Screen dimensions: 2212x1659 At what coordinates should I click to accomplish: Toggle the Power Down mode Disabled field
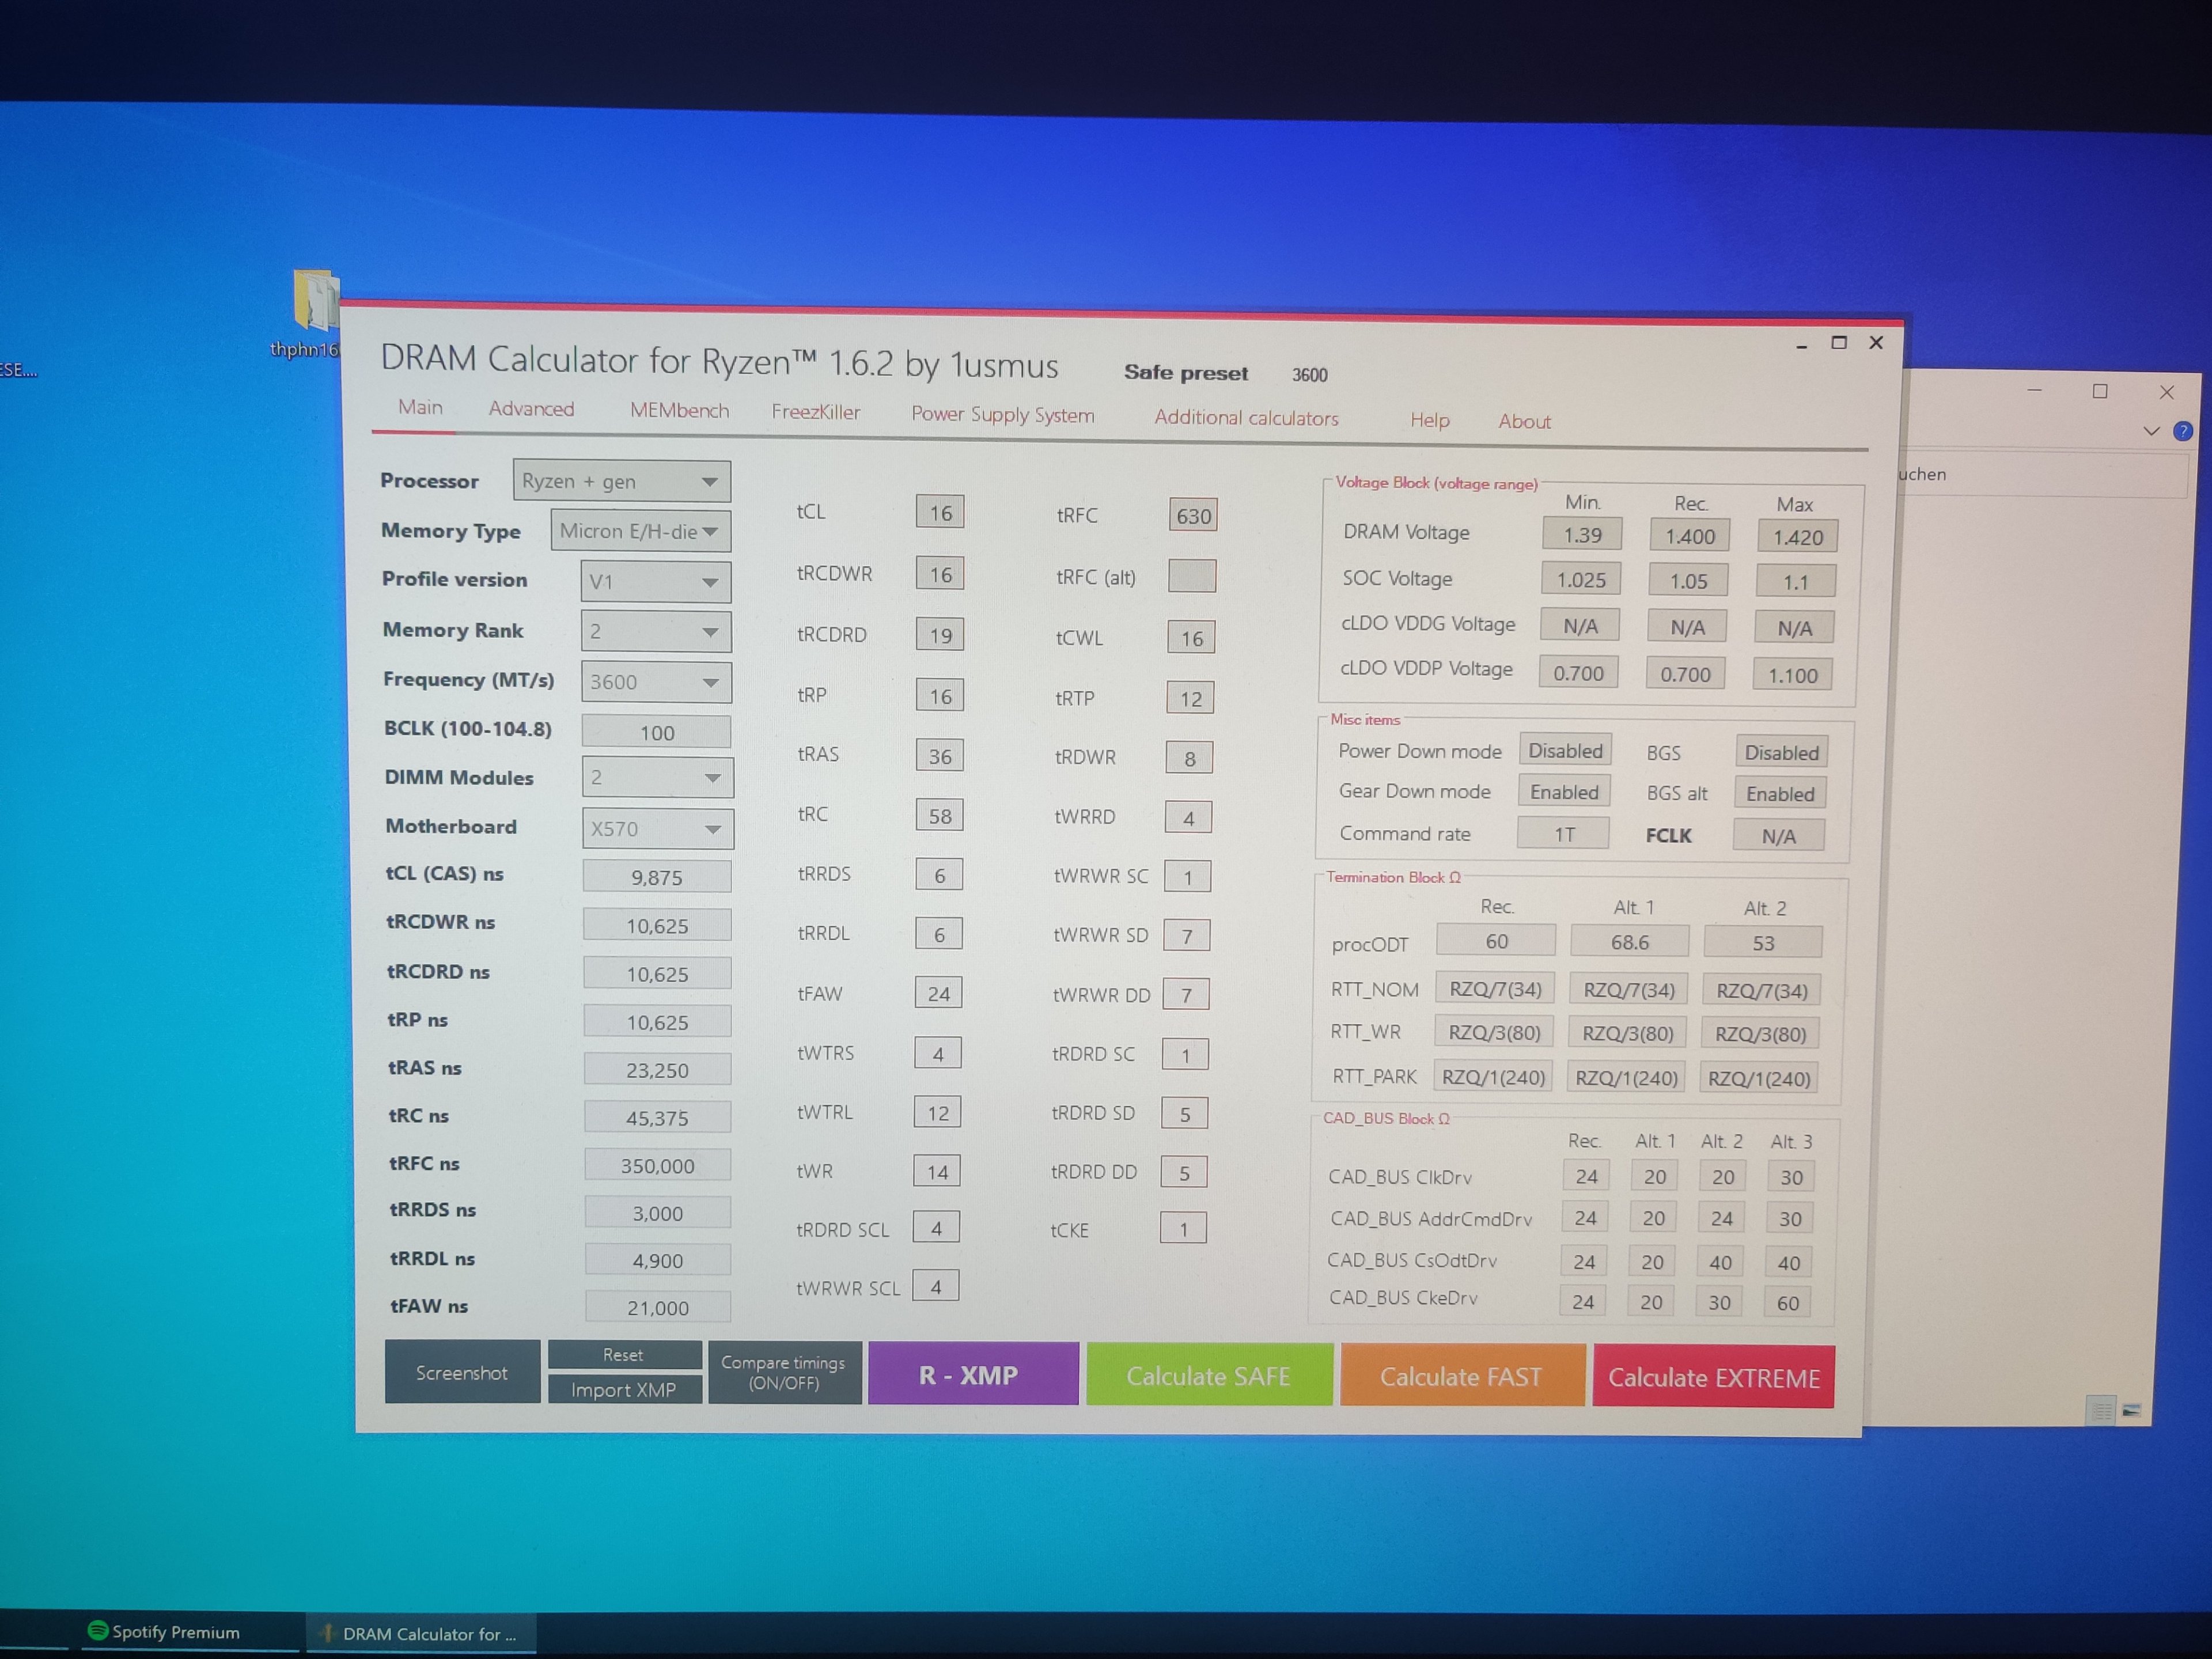point(1565,751)
